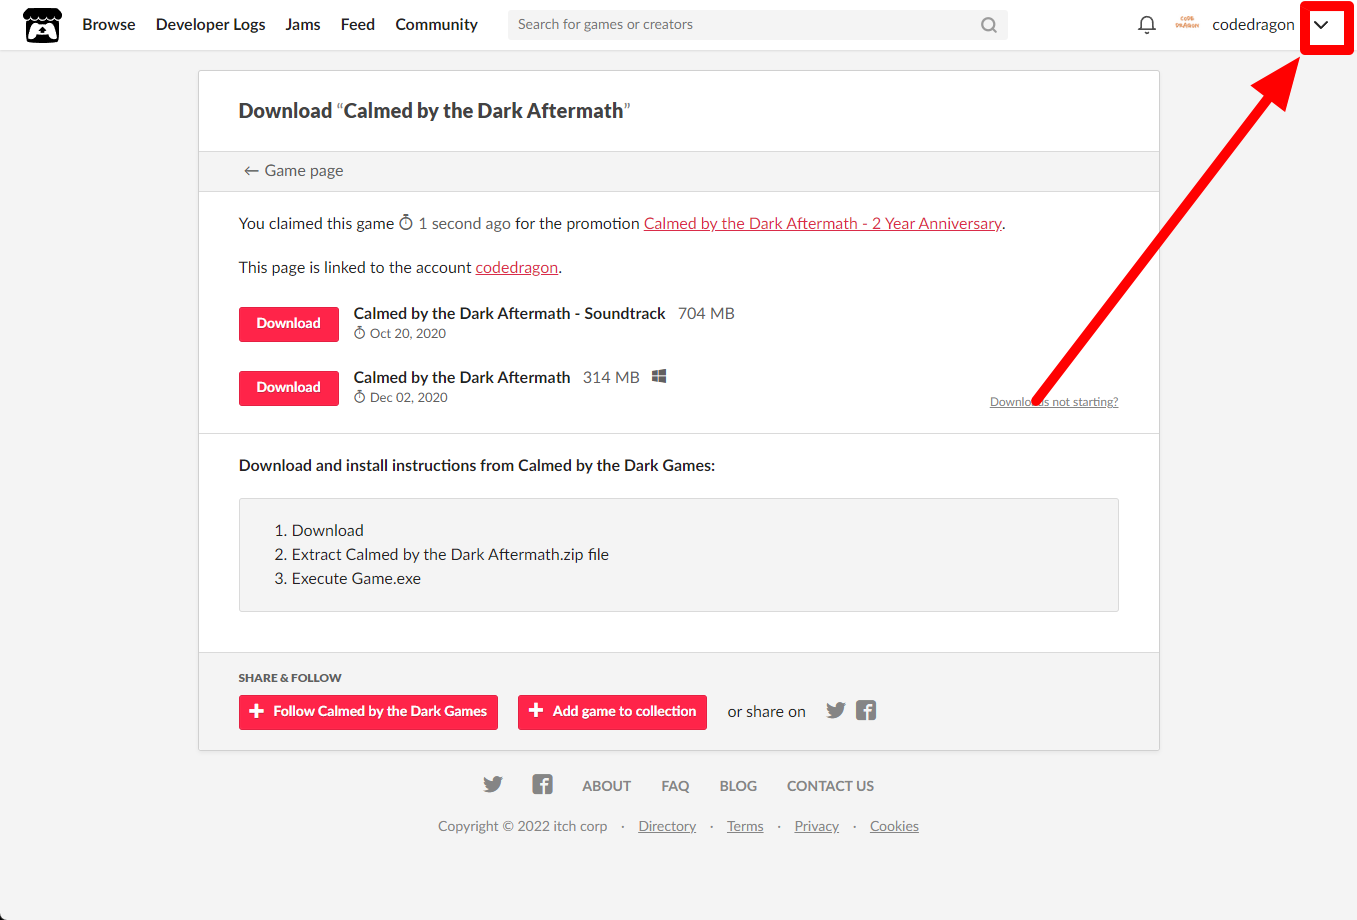Screen dimensions: 1357x920
Task: Open 'Downloads not starting?' help link
Action: [1054, 402]
